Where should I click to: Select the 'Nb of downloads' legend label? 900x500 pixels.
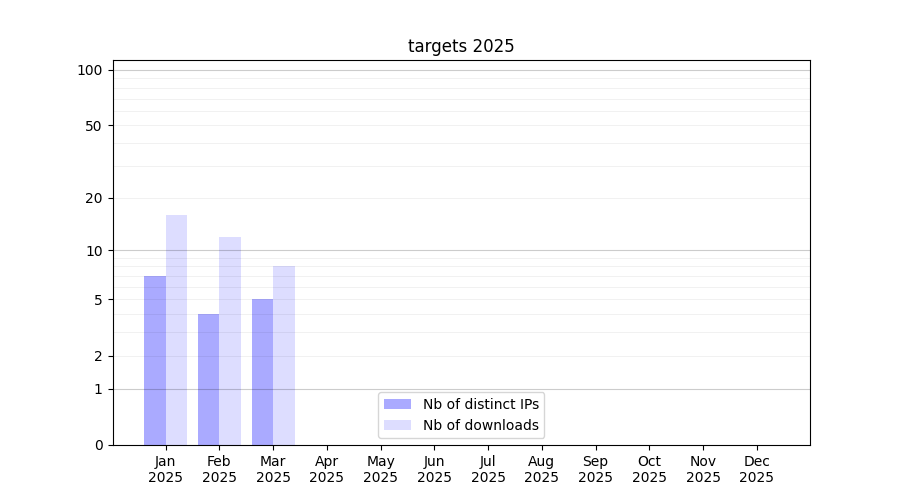pyautogui.click(x=480, y=425)
